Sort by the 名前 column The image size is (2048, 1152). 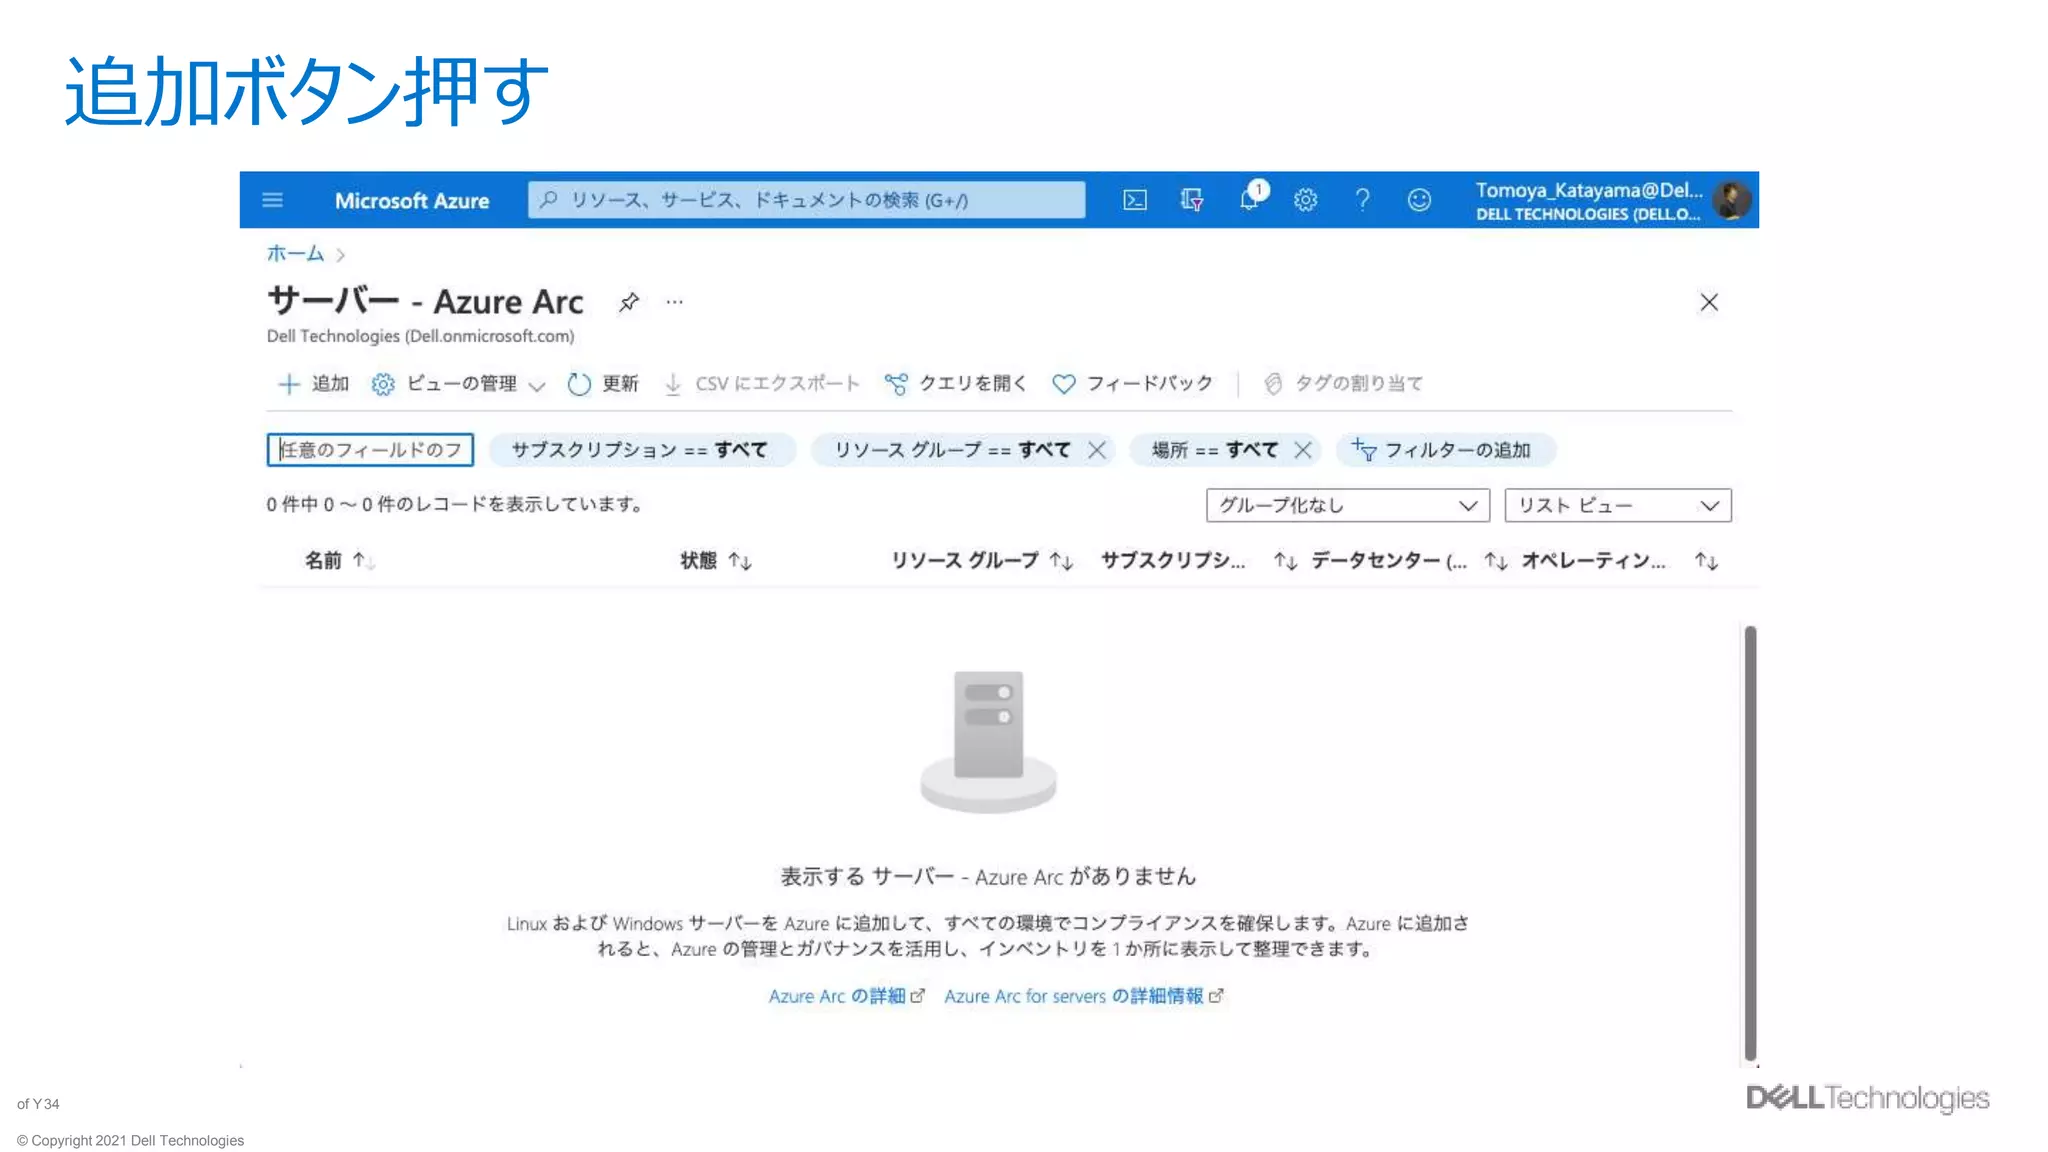coord(340,561)
